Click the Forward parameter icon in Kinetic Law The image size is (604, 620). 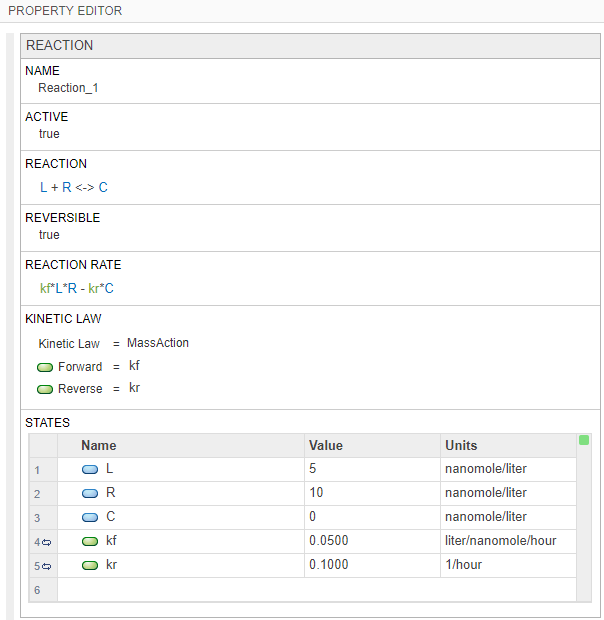(x=45, y=367)
